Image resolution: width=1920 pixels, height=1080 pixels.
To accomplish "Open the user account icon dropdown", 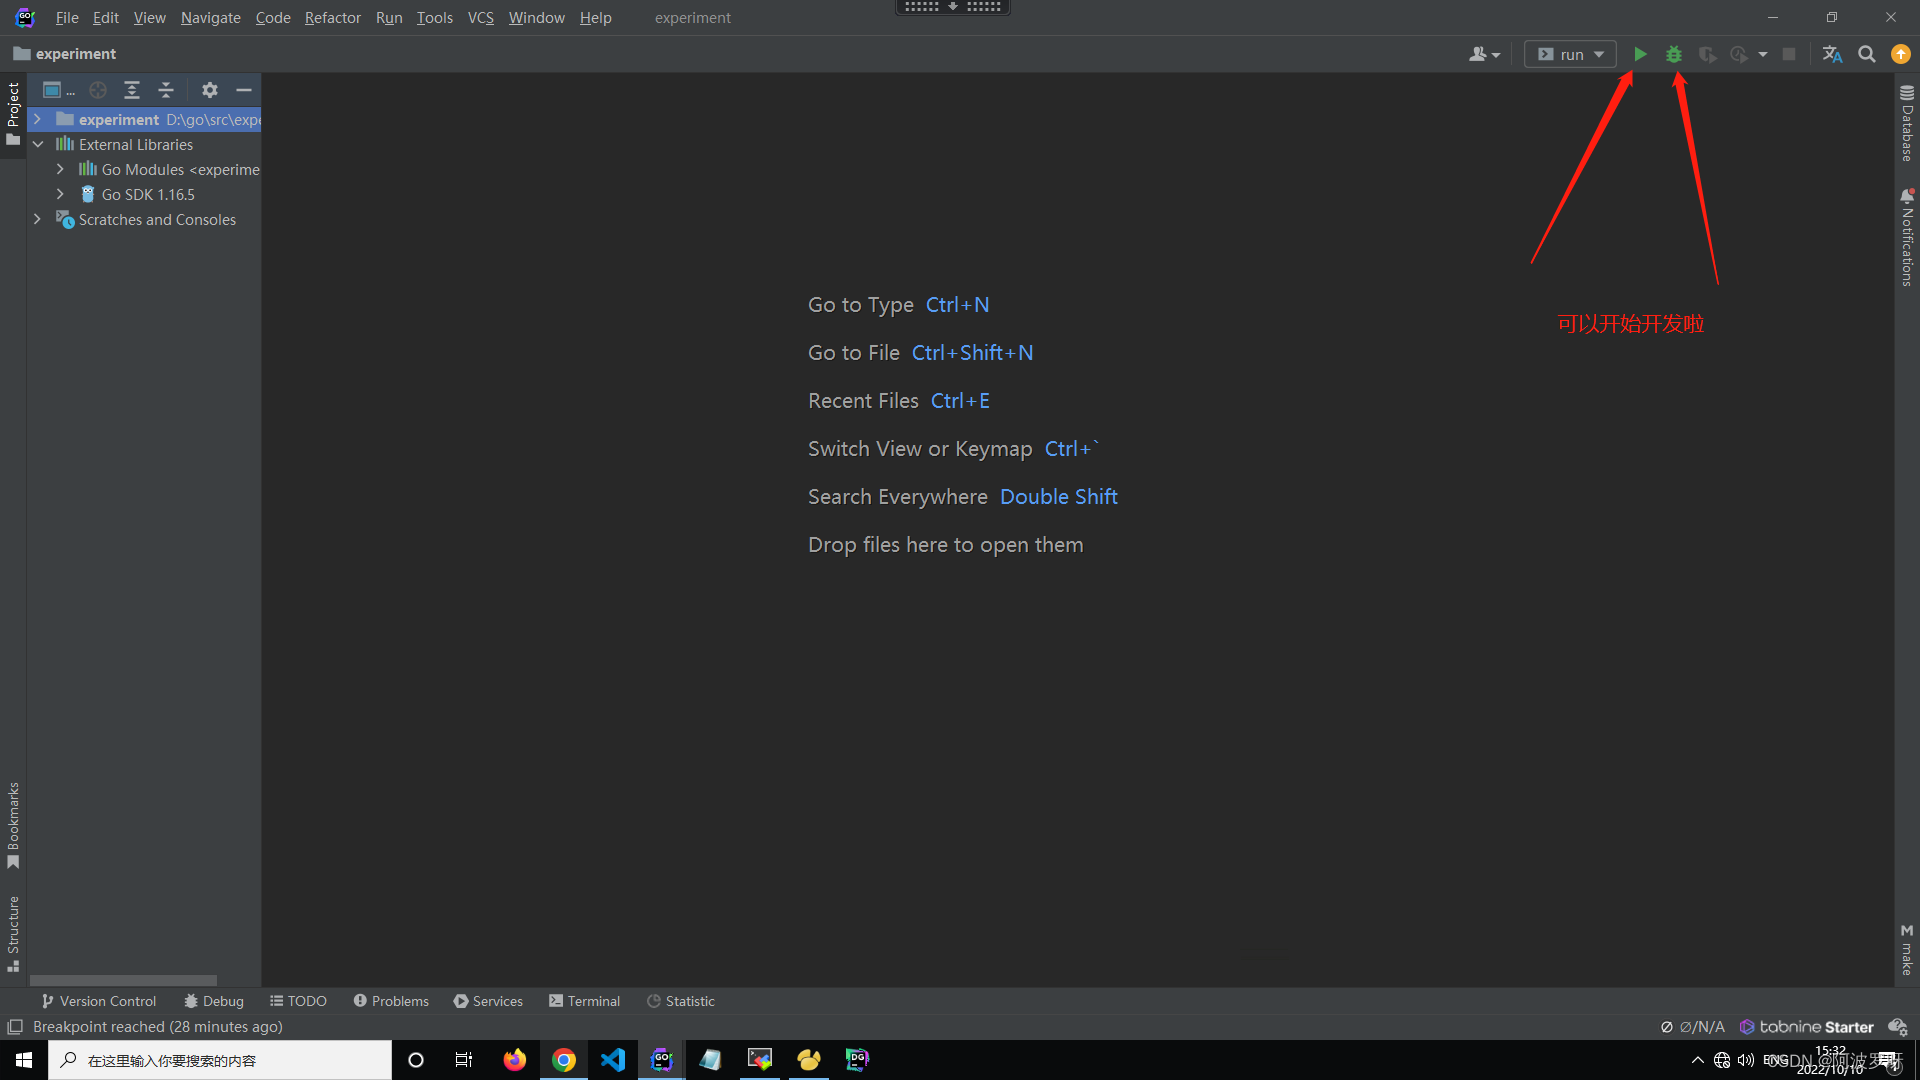I will tap(1484, 54).
